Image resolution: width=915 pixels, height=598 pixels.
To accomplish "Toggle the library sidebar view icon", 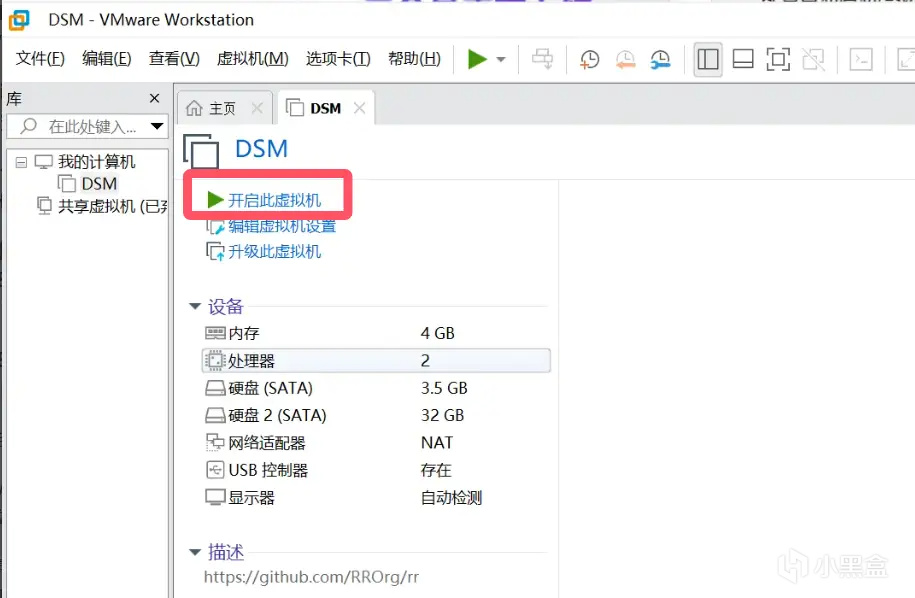I will pyautogui.click(x=708, y=59).
